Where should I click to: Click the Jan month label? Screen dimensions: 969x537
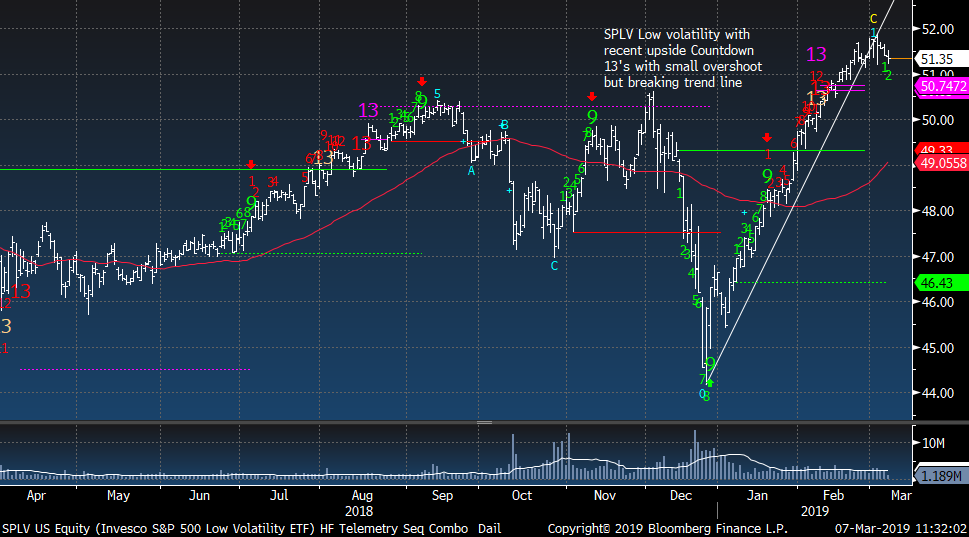tap(757, 496)
